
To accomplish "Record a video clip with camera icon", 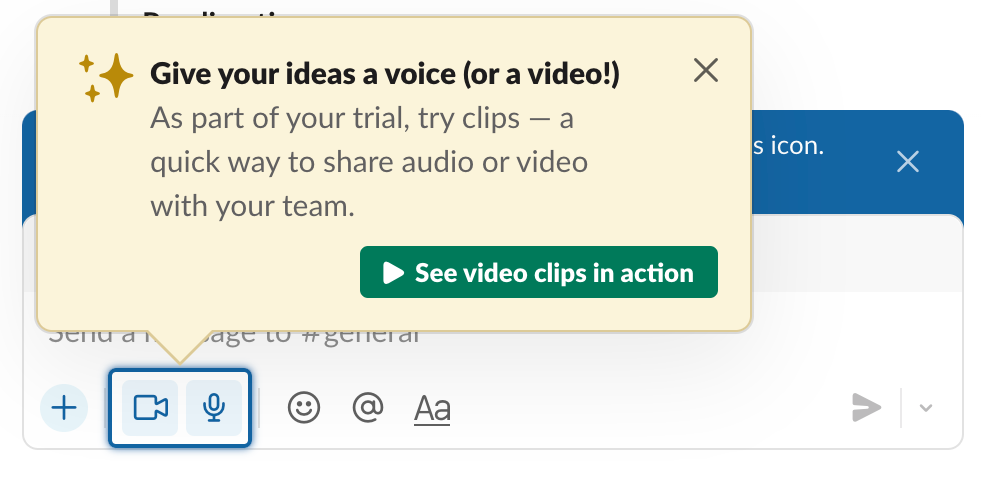I will 150,408.
